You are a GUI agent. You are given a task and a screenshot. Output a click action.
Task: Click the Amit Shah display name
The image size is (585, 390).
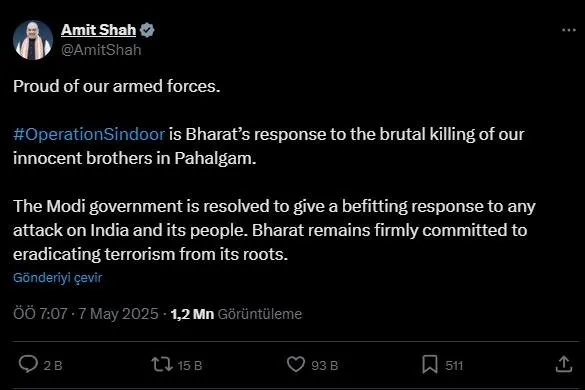(98, 30)
